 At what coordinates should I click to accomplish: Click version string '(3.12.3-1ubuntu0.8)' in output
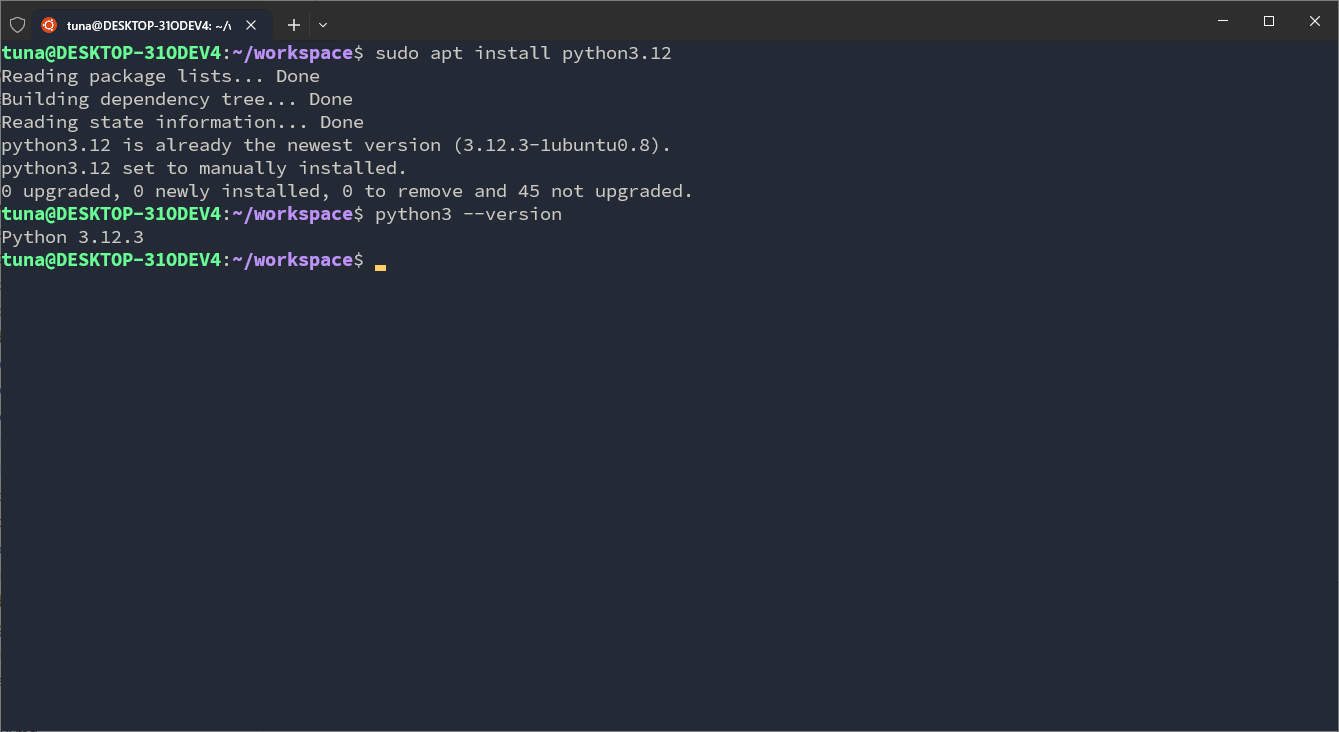coord(561,145)
